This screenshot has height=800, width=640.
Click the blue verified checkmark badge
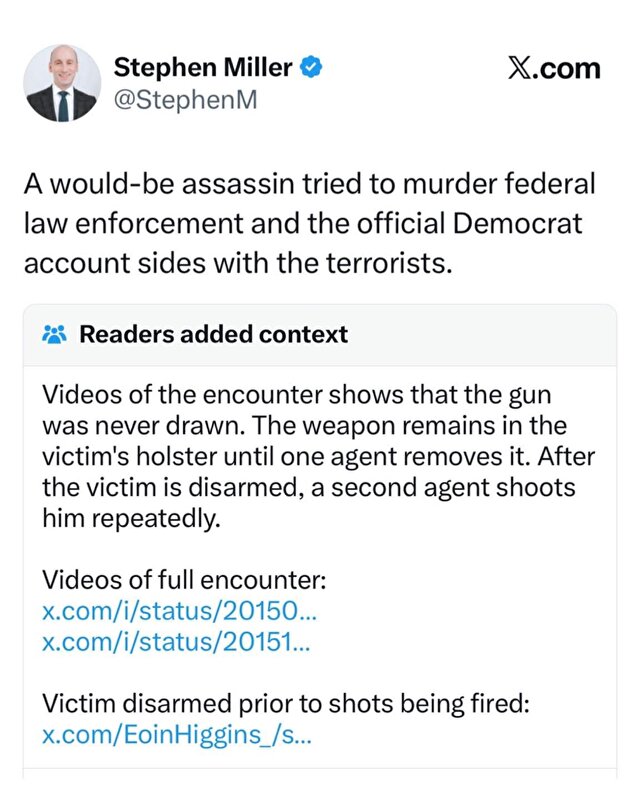pos(312,68)
